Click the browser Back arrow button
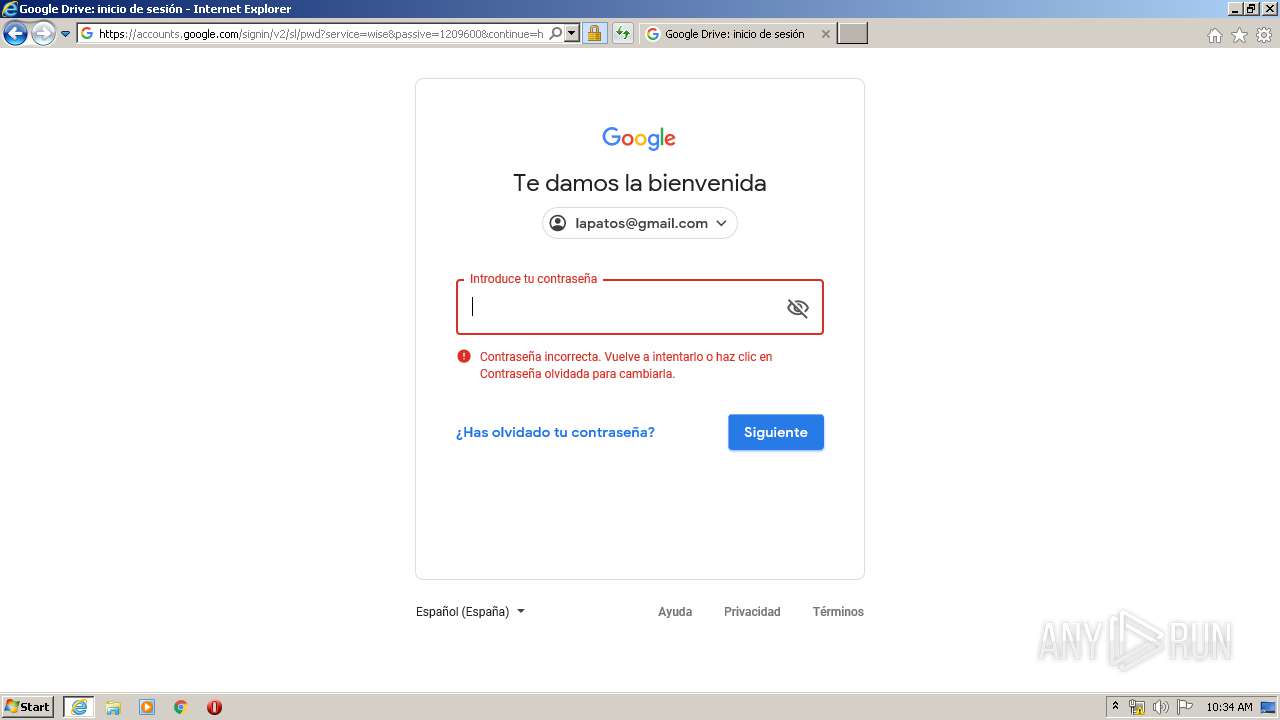 point(15,34)
